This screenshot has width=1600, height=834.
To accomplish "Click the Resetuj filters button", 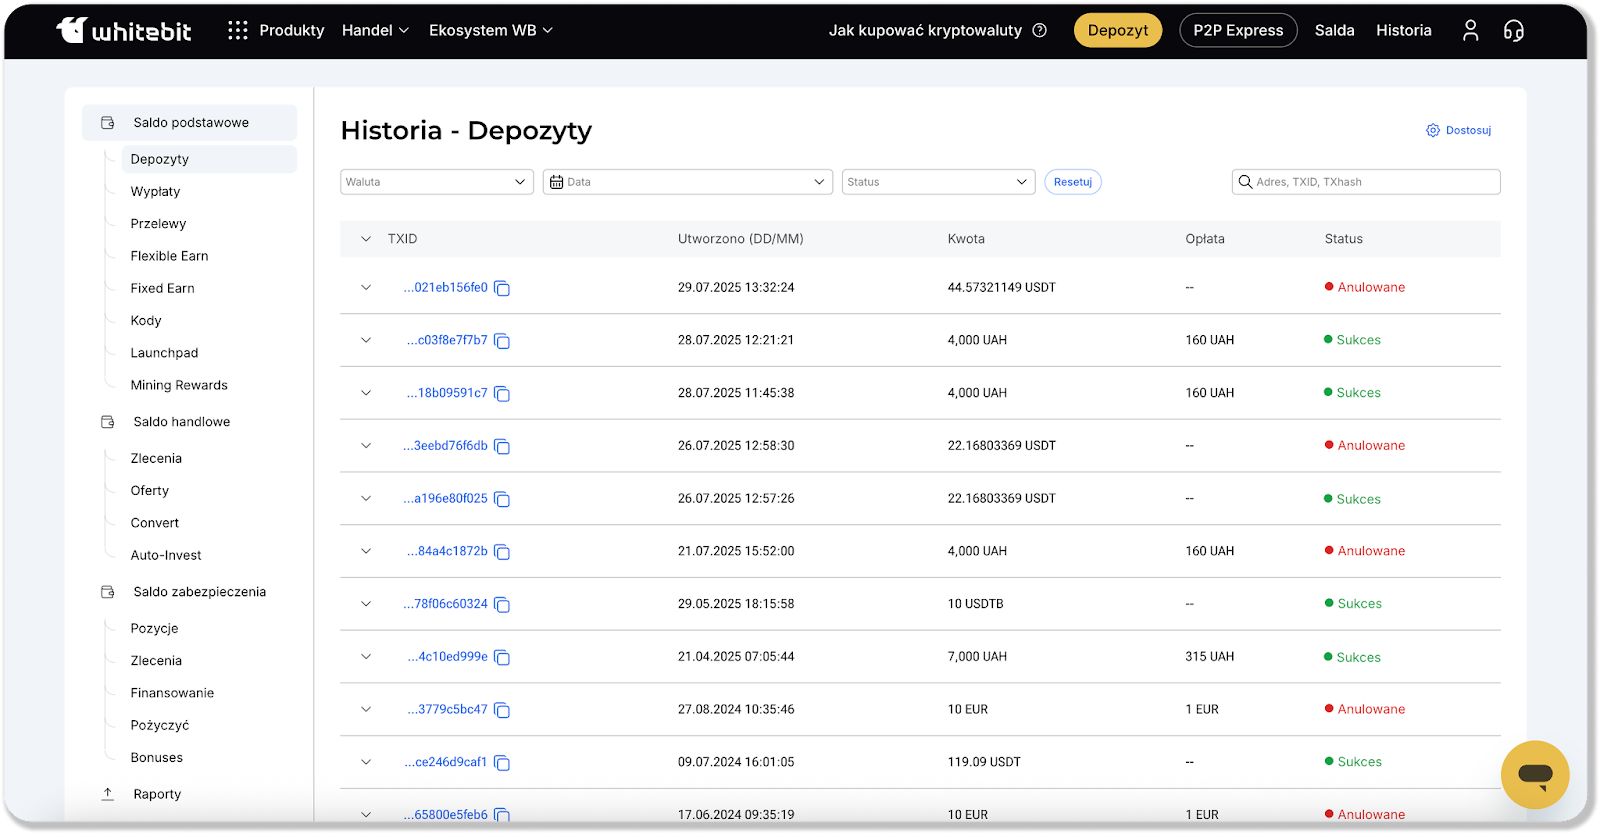I will pos(1072,182).
